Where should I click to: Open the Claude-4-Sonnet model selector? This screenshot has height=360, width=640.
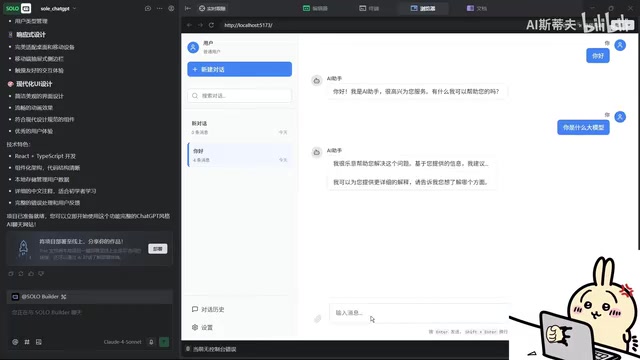[122, 342]
